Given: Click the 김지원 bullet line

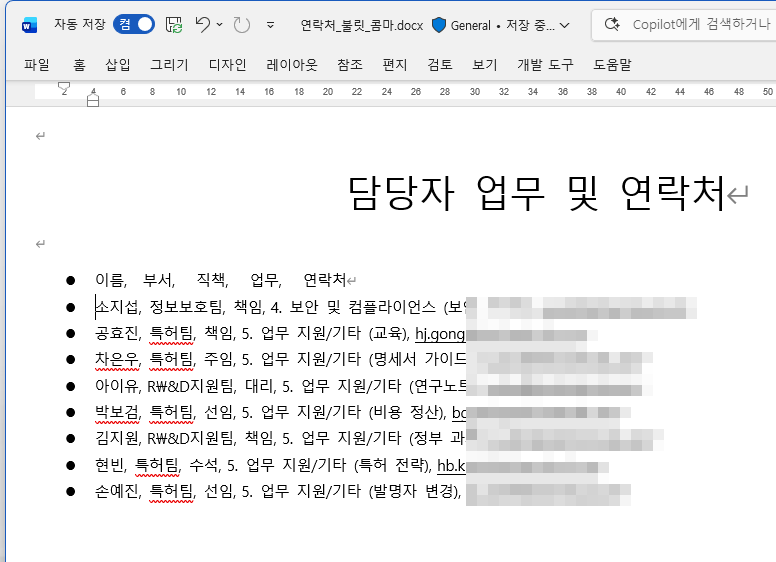Looking at the screenshot, I should pyautogui.click(x=280, y=438).
